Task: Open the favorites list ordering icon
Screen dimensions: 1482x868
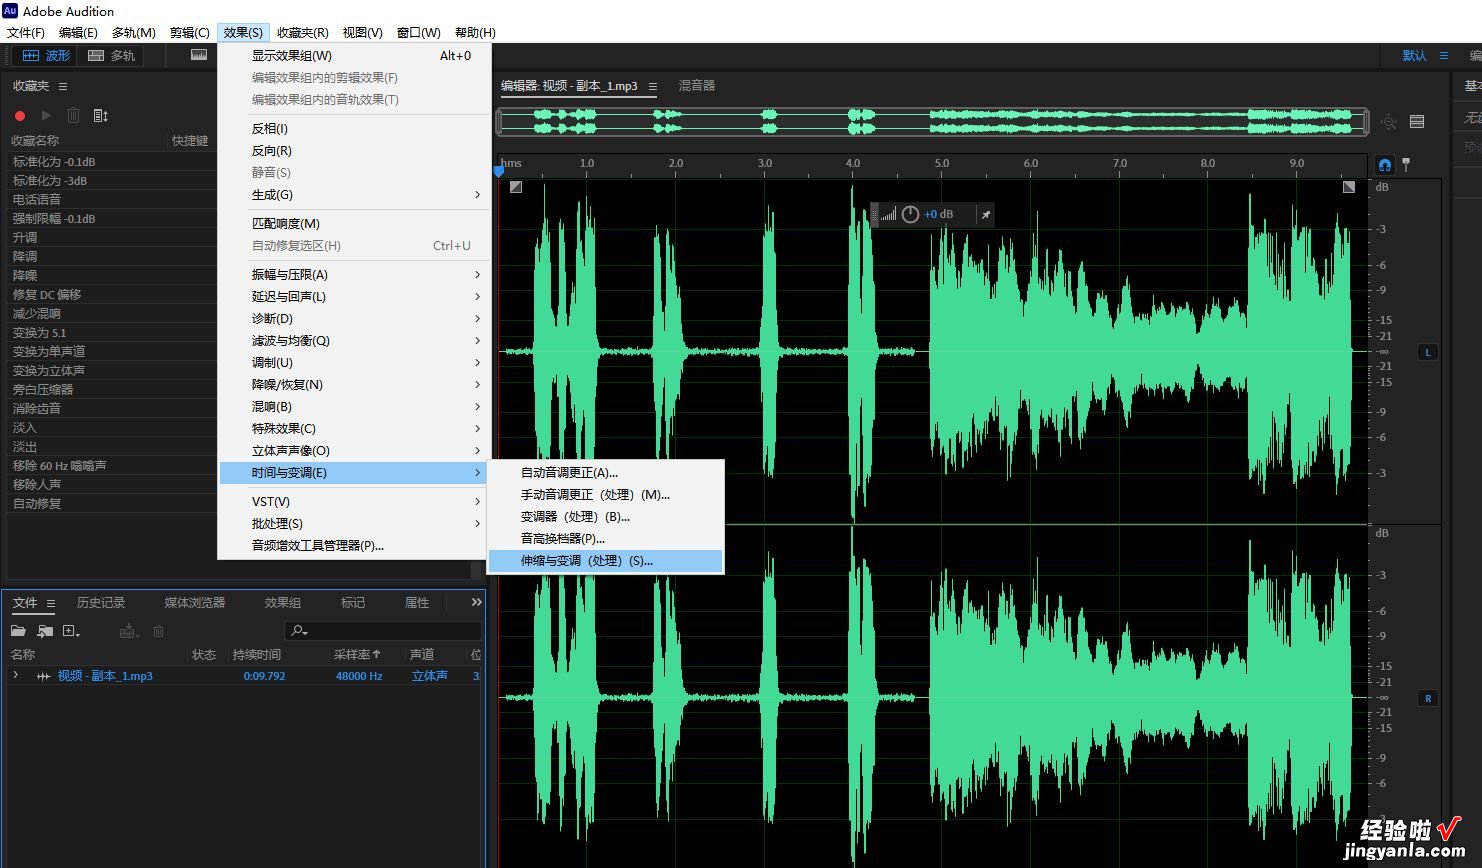Action: 100,116
